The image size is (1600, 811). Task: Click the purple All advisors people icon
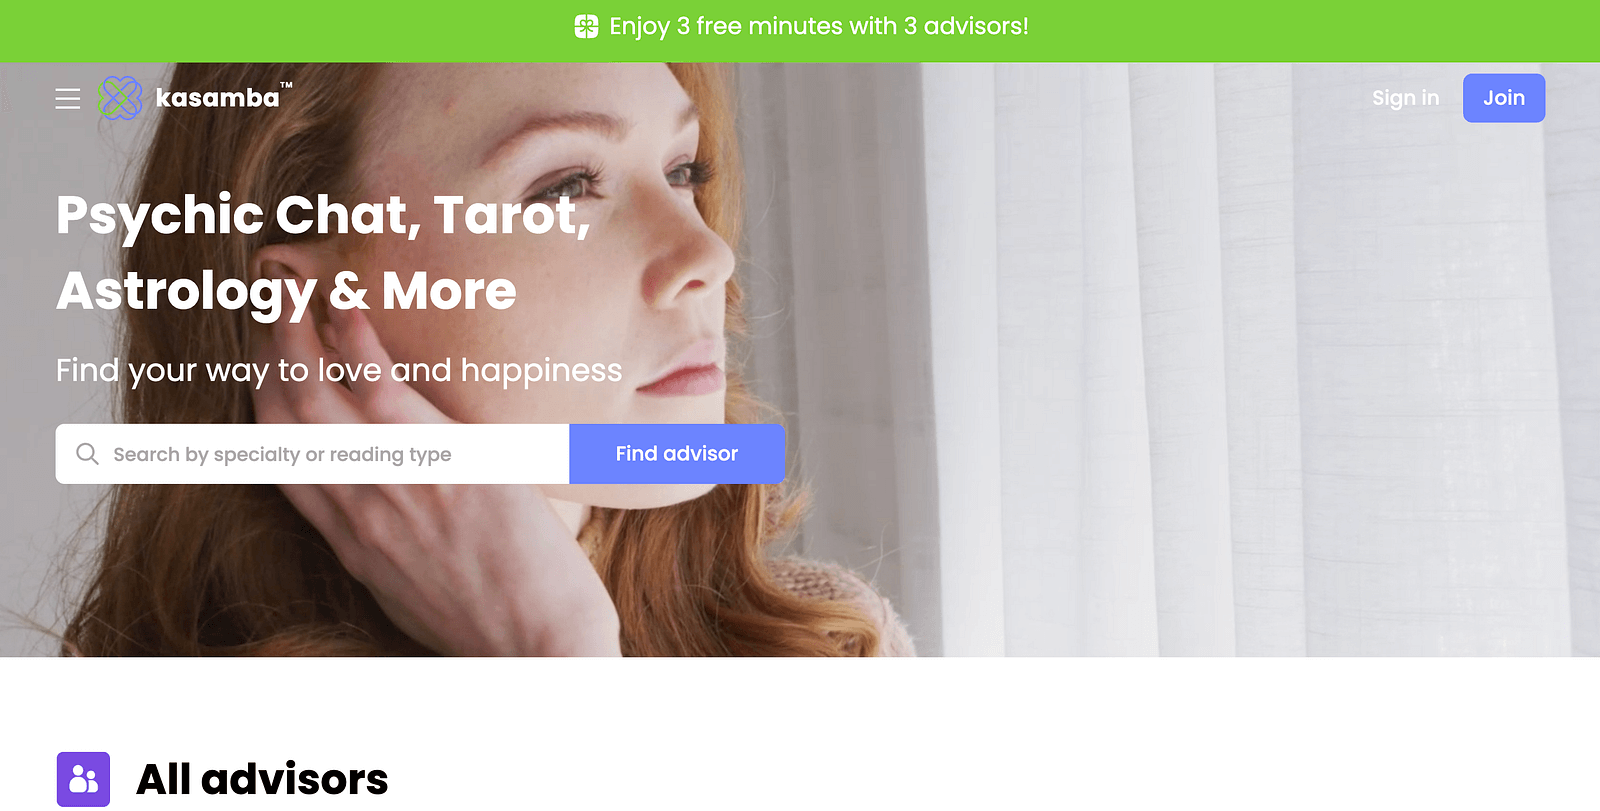point(83,779)
